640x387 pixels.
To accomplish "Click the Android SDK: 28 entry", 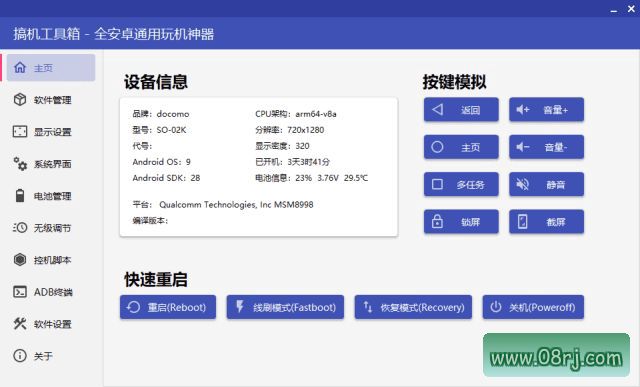I will (167, 178).
